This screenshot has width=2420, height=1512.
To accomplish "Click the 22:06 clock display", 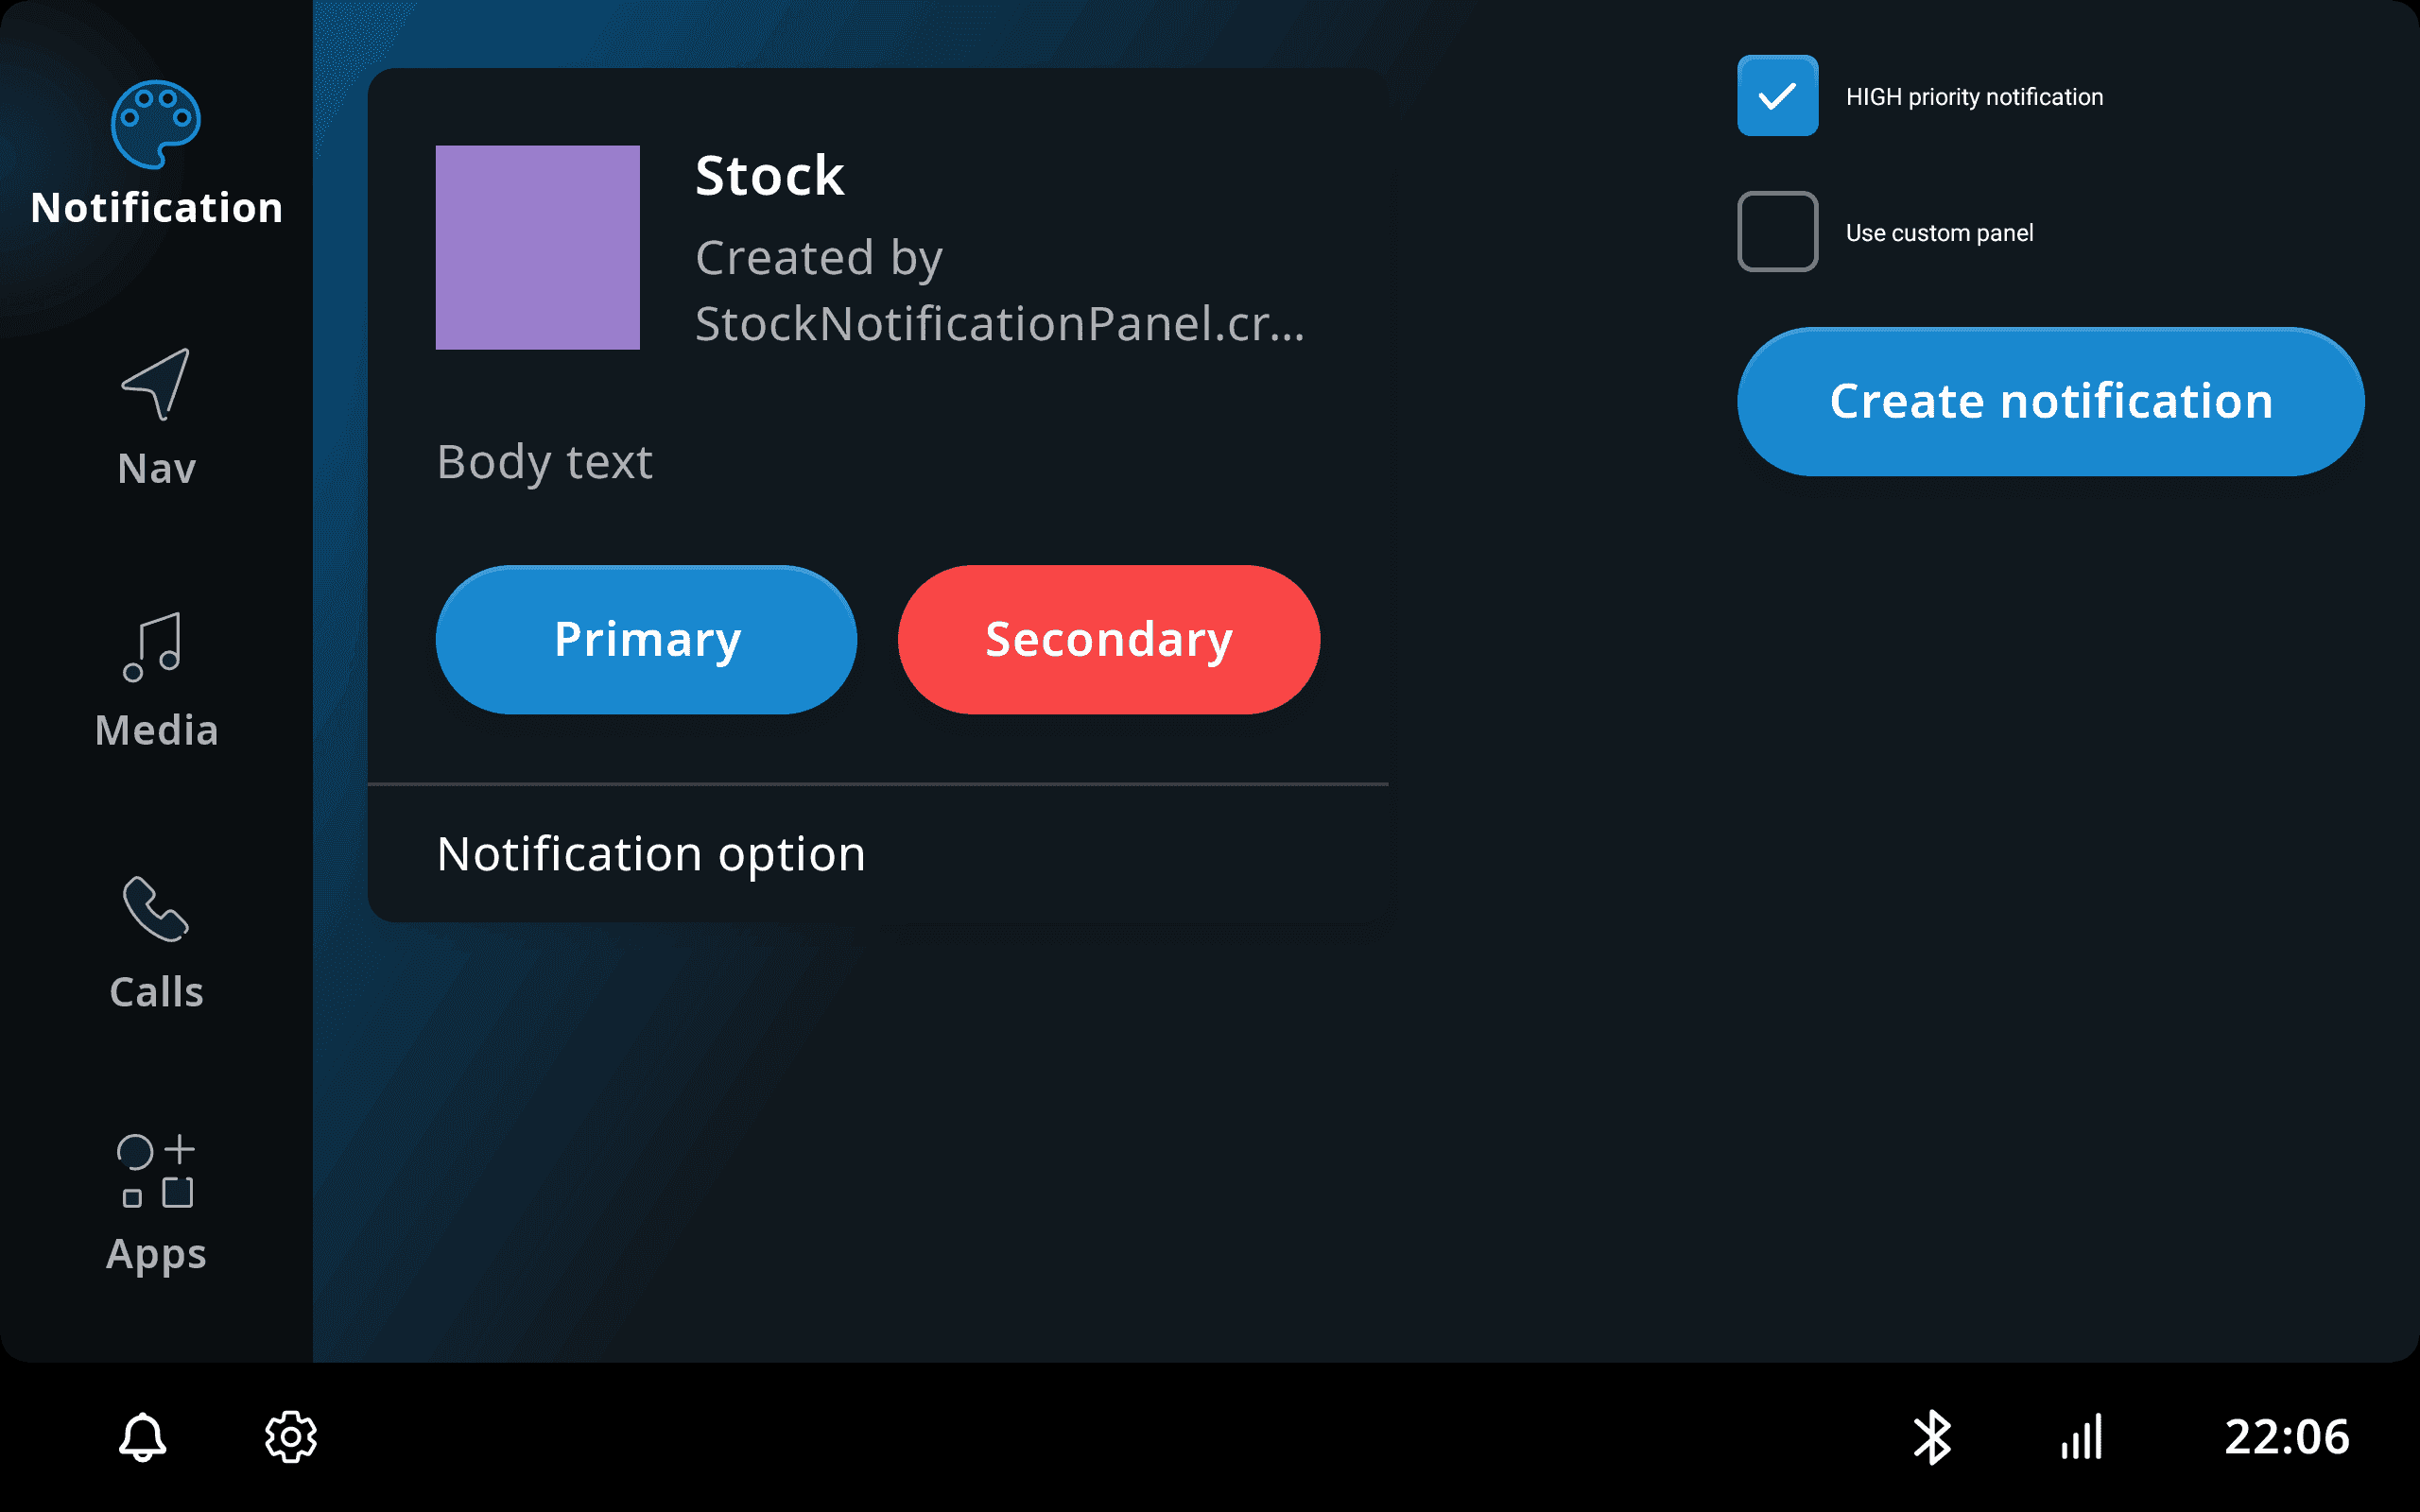I will [x=2286, y=1437].
